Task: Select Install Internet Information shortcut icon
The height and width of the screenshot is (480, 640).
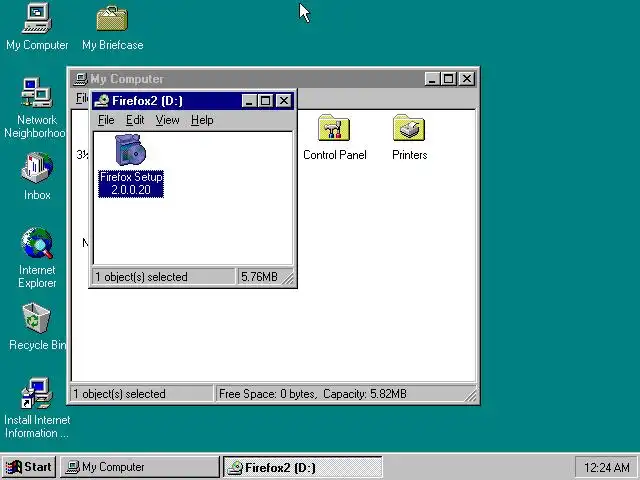Action: 37,393
